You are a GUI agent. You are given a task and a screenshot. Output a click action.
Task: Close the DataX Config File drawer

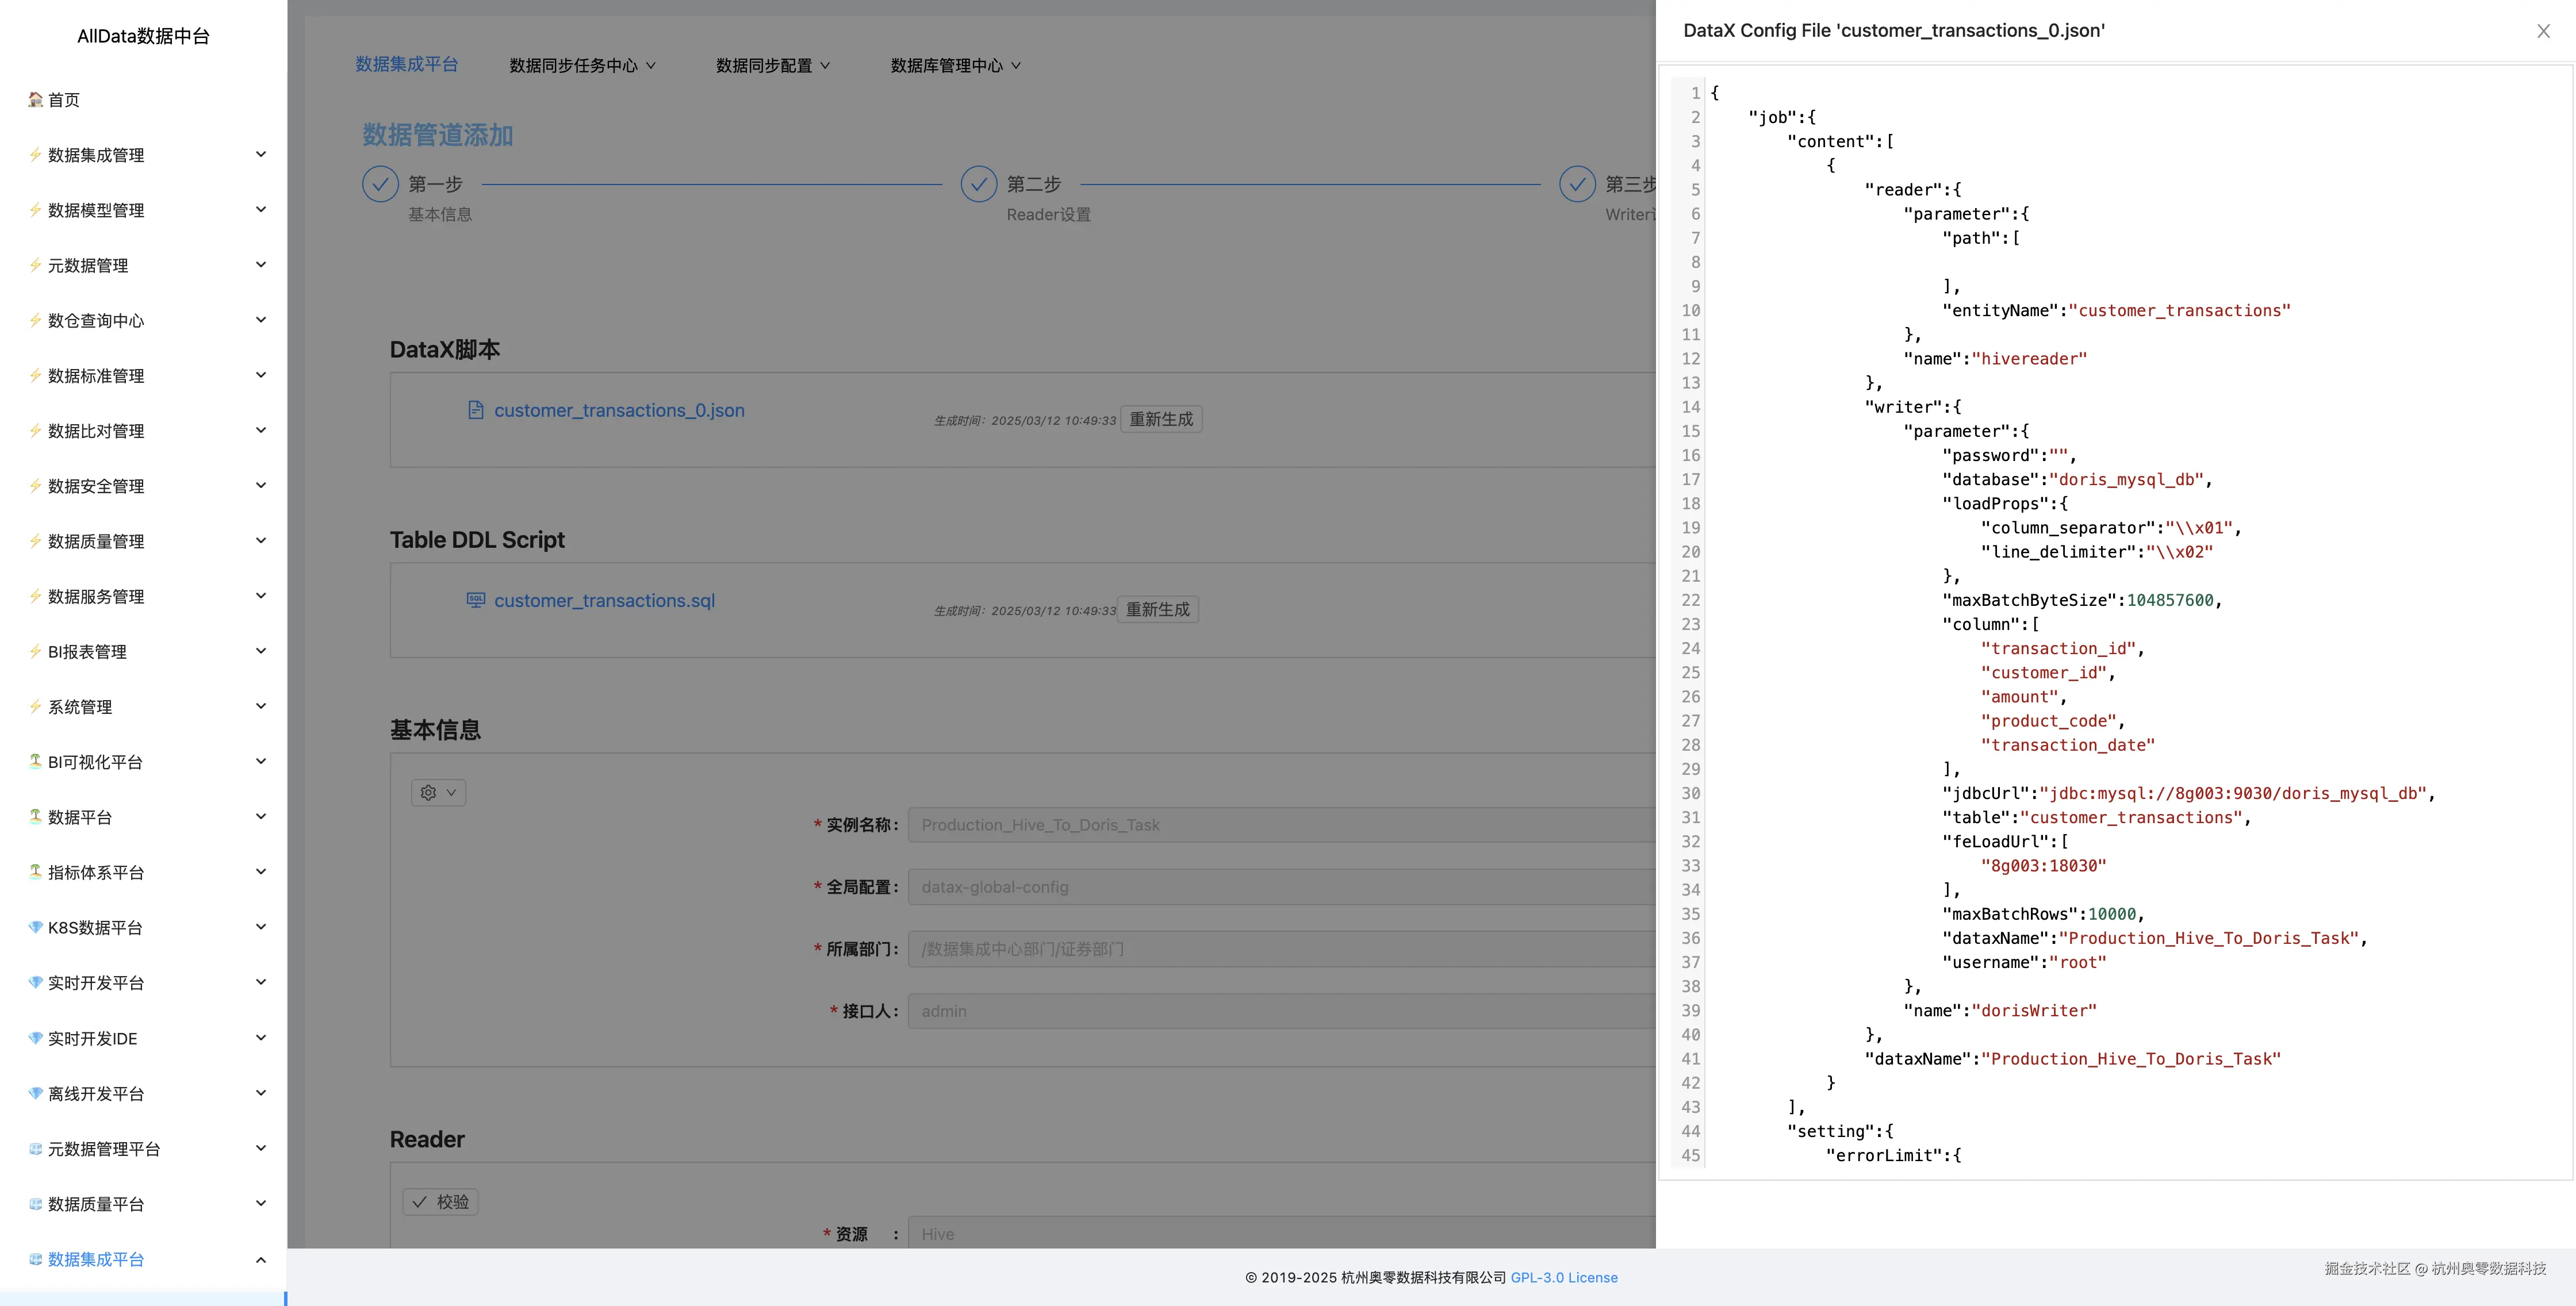click(2543, 31)
